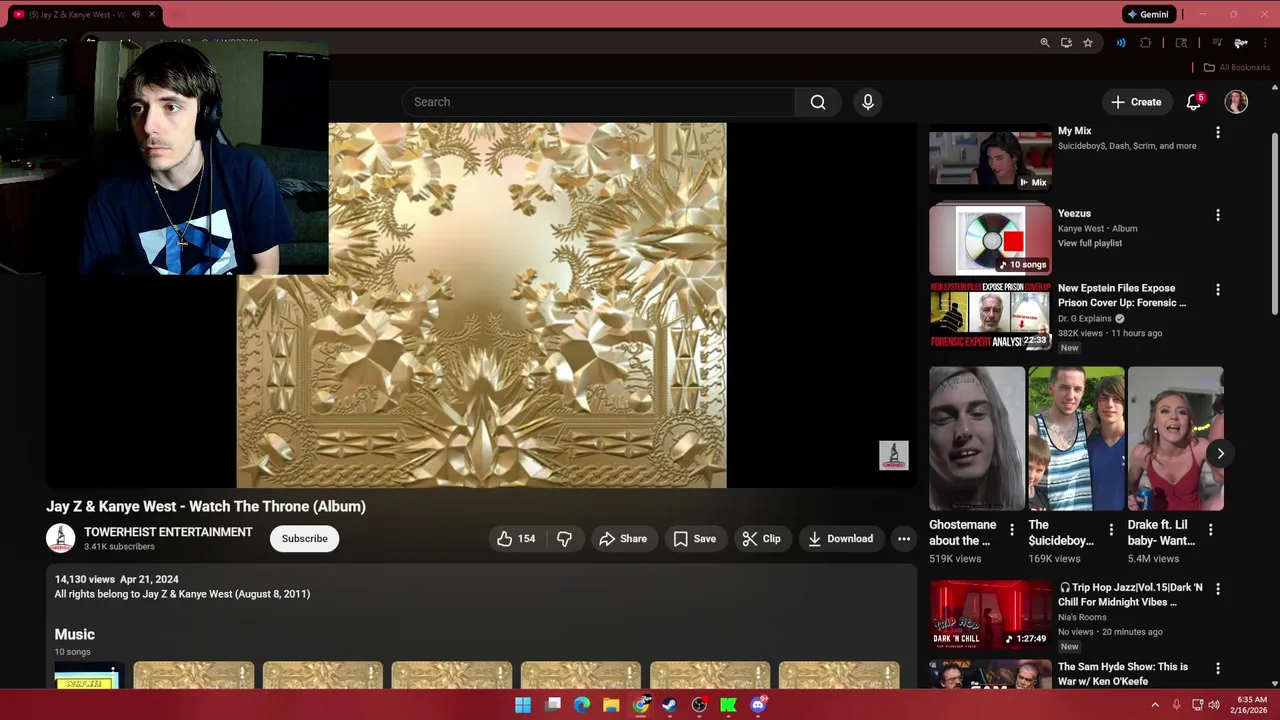The height and width of the screenshot is (720, 1280).
Task: Open Chrome media controls icon
Action: click(1217, 43)
